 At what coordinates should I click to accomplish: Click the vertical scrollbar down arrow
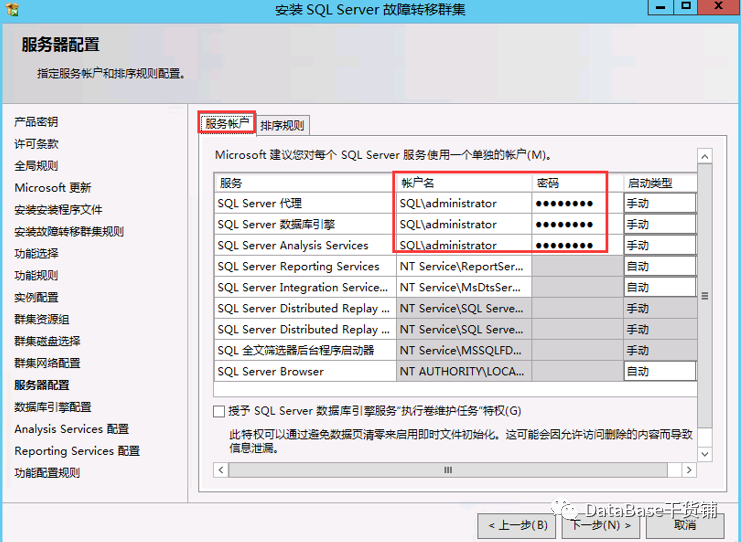pyautogui.click(x=705, y=454)
